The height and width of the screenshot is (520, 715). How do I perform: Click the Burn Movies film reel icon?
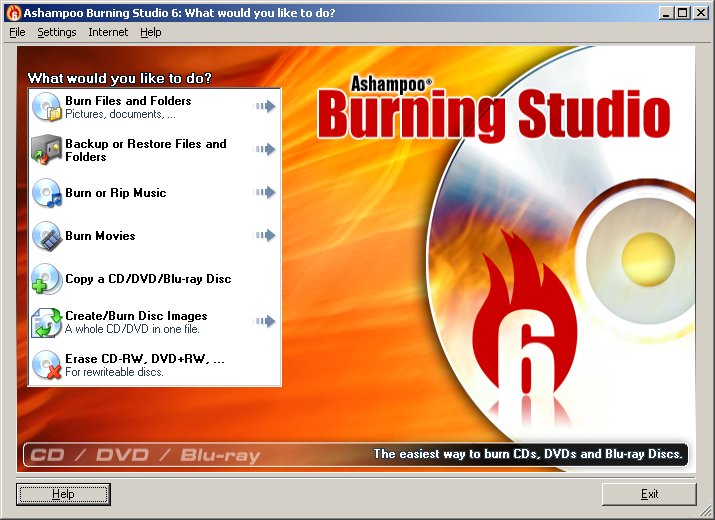click(x=47, y=236)
